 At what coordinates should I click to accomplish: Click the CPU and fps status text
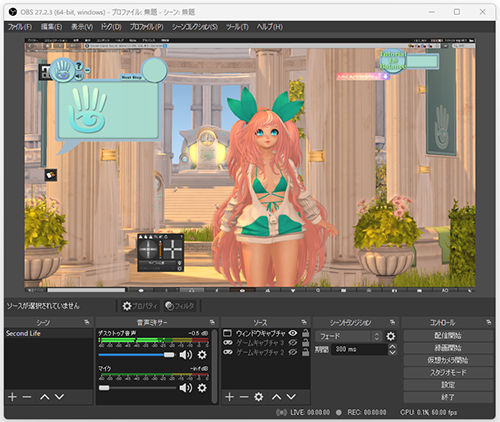coord(428,413)
